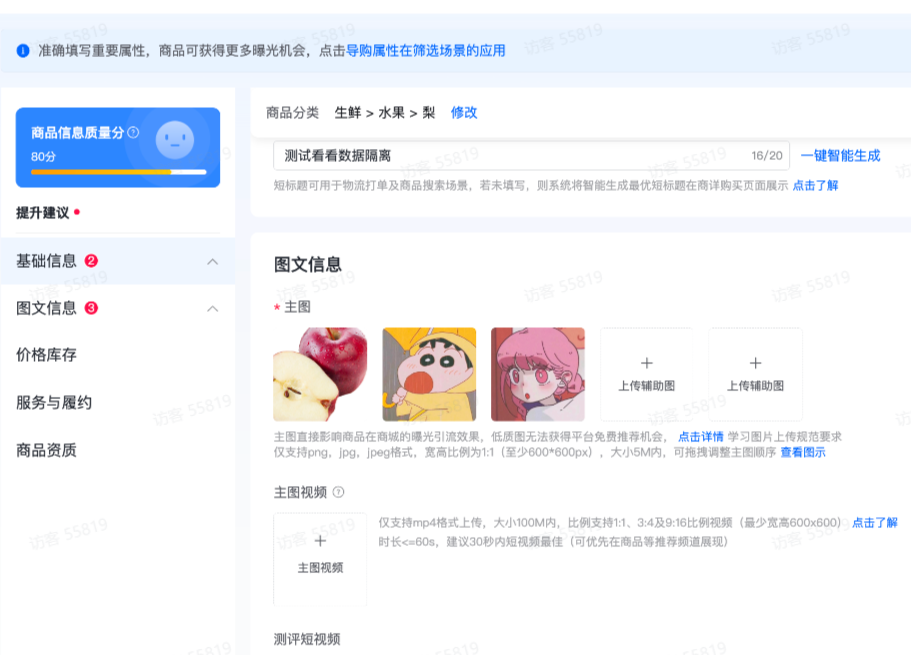The width and height of the screenshot is (911, 655).
Task: Collapse the 图文信息 section chevron
Action: 211,308
